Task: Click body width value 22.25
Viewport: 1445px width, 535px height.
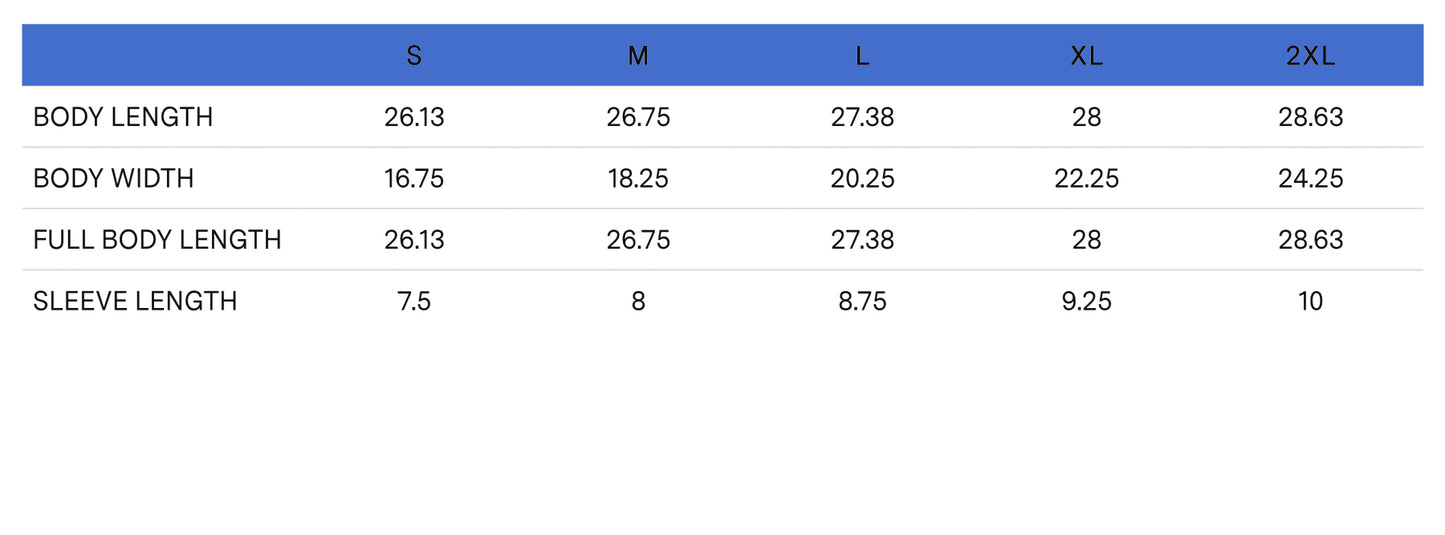Action: coord(1086,179)
